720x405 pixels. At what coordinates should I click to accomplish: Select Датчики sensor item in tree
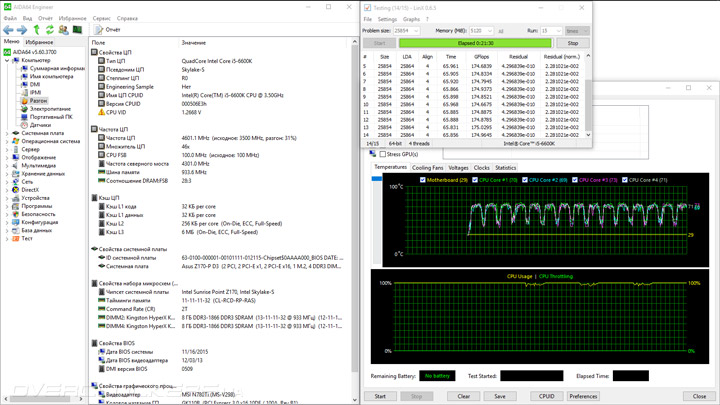click(40, 125)
